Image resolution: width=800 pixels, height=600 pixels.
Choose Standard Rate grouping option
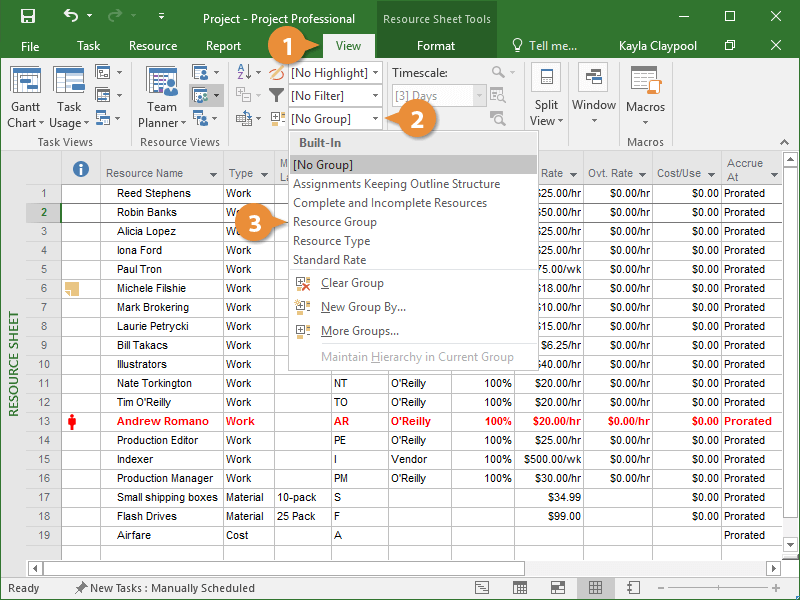coord(329,260)
